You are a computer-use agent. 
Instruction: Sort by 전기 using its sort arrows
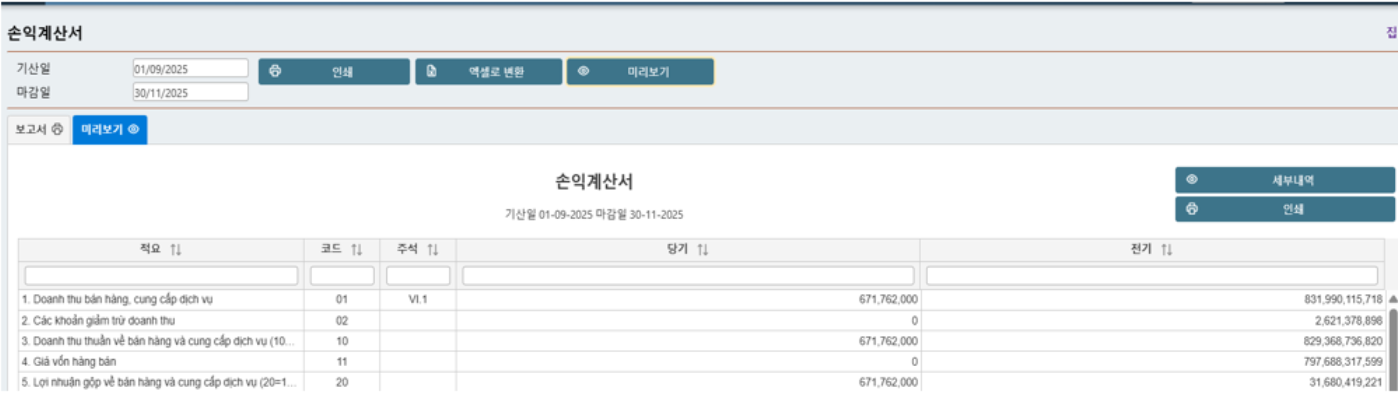click(1166, 249)
